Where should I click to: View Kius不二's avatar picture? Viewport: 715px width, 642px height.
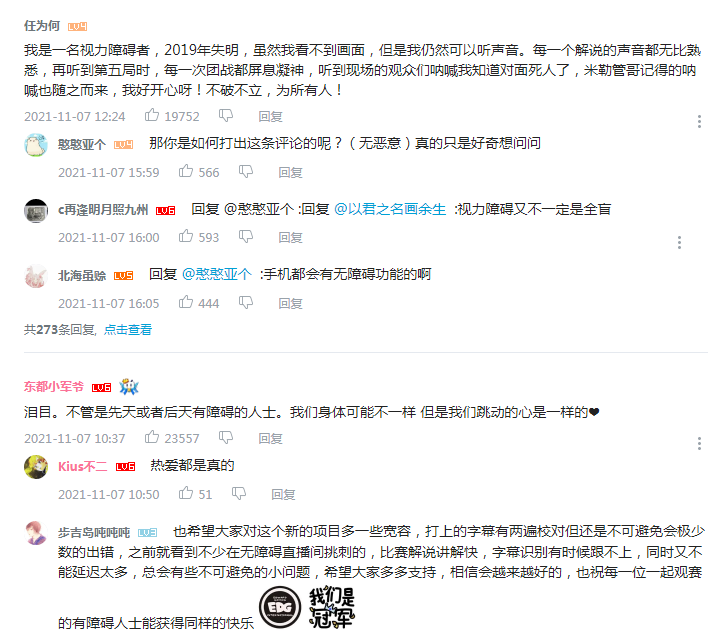[36, 467]
